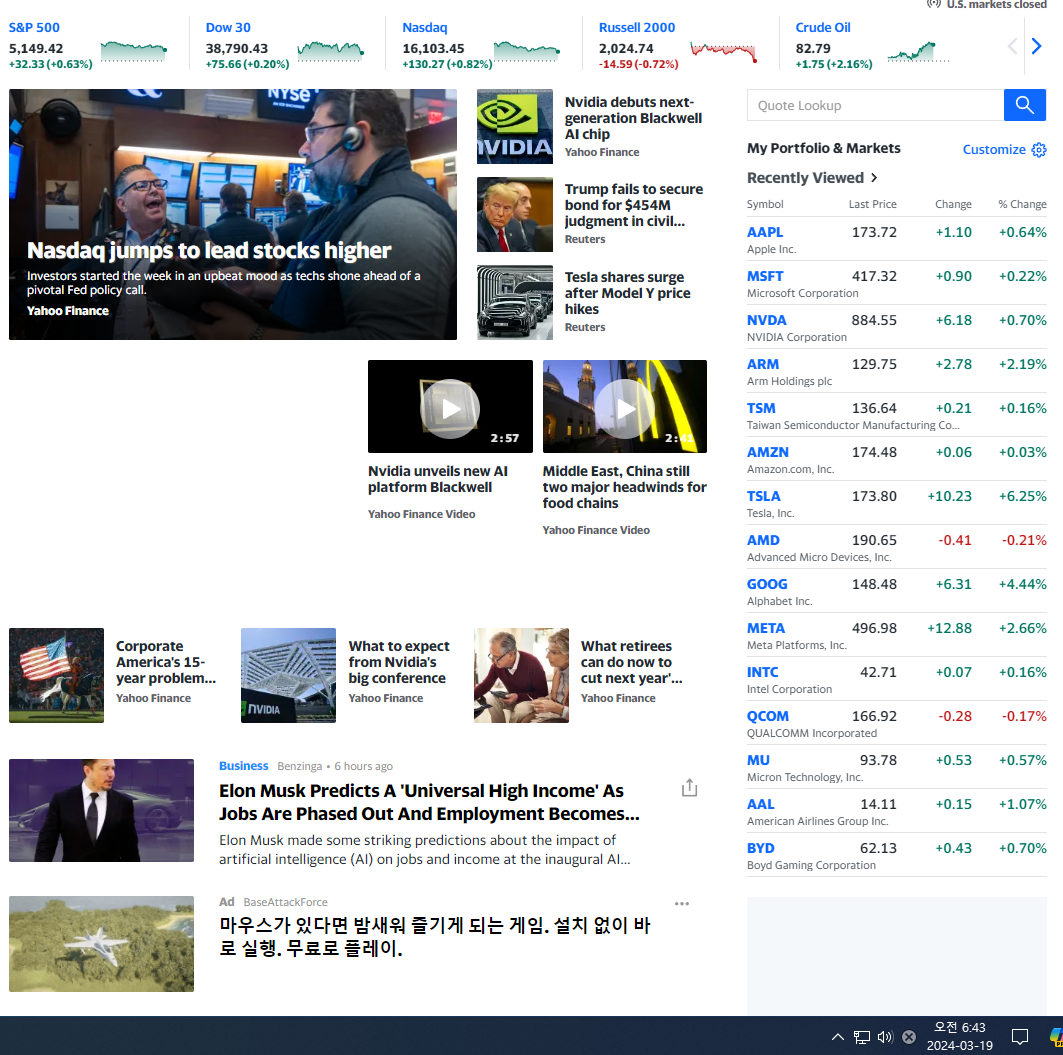Click the Elon Musk article thumbnail
Screen dimensions: 1063x1055
coord(101,810)
